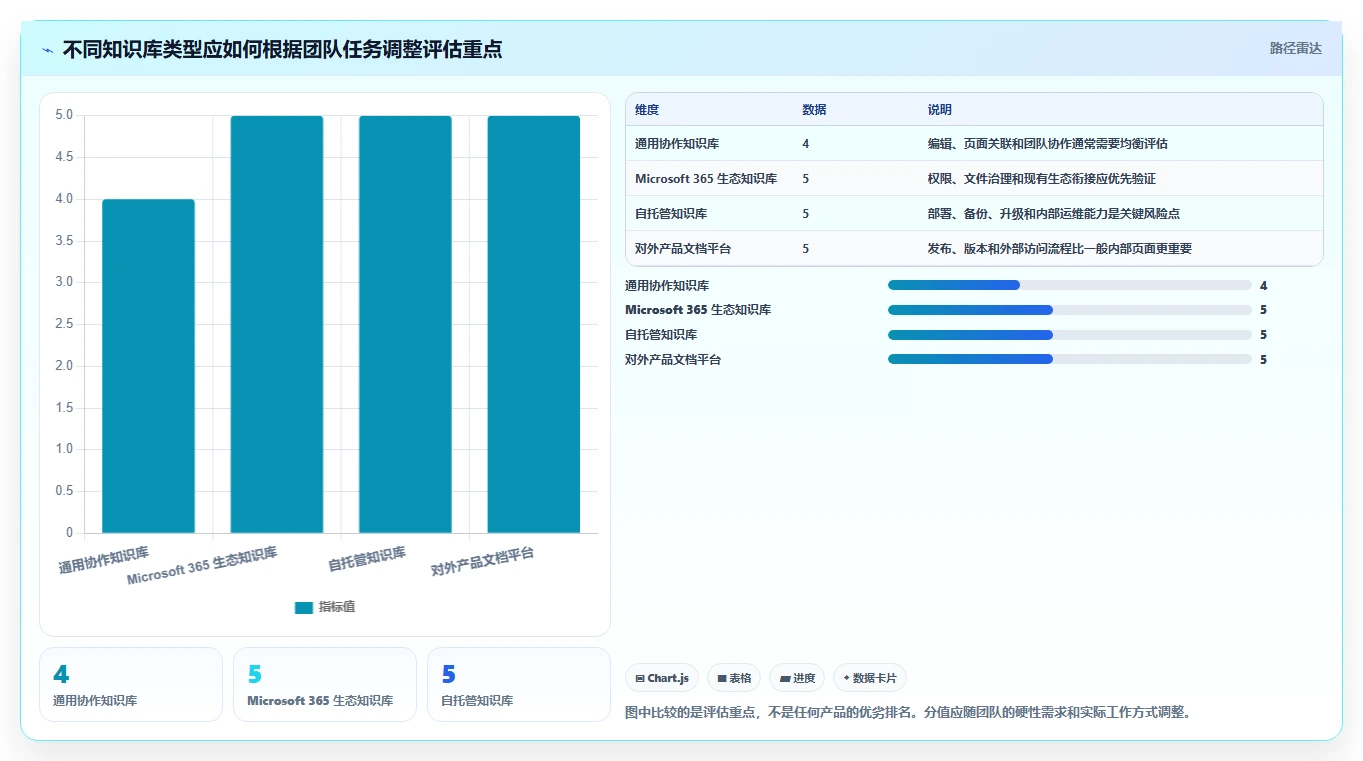Click x-axis label 对外产品文档平台
Viewport: 1363px width, 761px height.
click(x=482, y=562)
